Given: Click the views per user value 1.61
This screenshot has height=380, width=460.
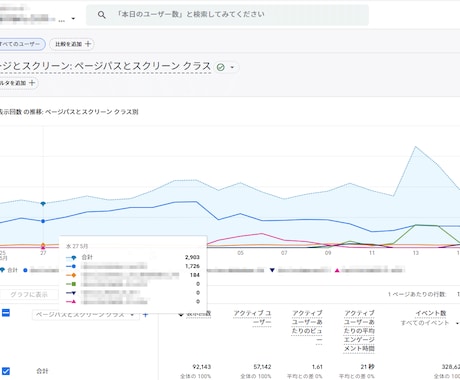Looking at the screenshot, I should (317, 367).
